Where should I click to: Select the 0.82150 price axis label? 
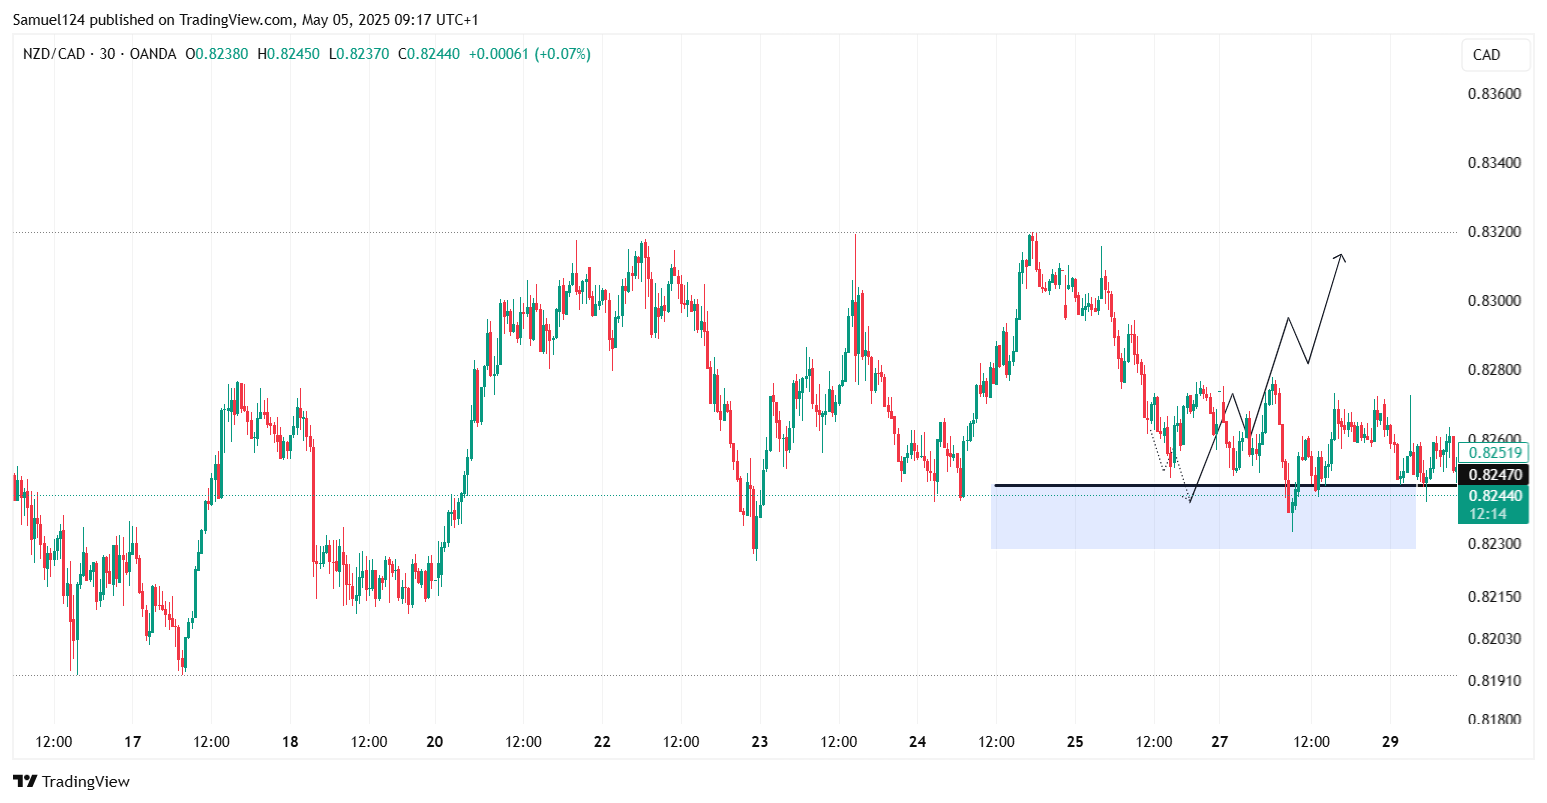coord(1494,597)
